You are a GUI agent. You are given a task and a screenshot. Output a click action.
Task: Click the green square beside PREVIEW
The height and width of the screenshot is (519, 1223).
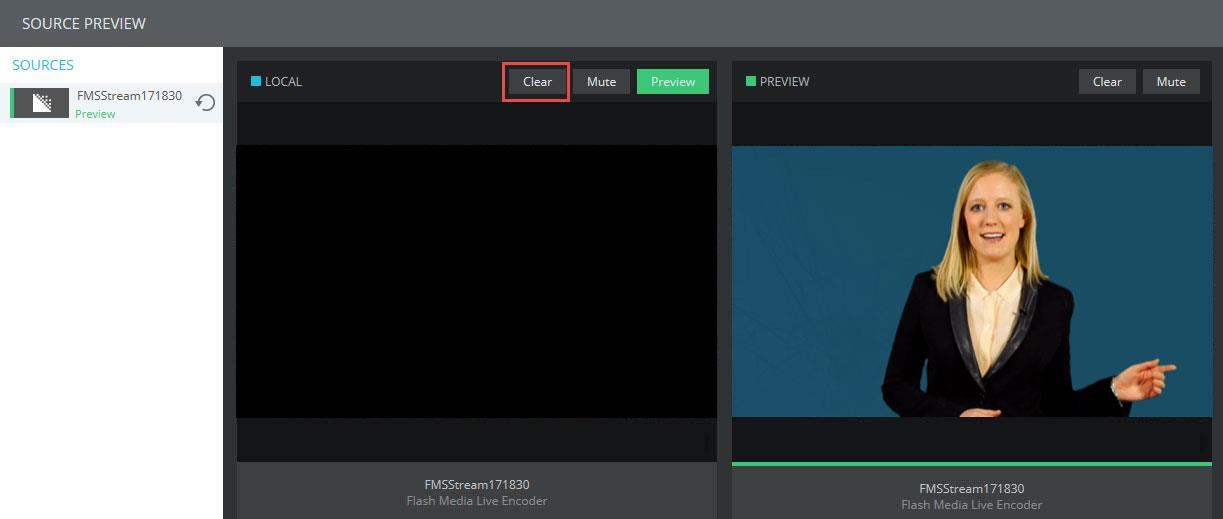click(751, 82)
